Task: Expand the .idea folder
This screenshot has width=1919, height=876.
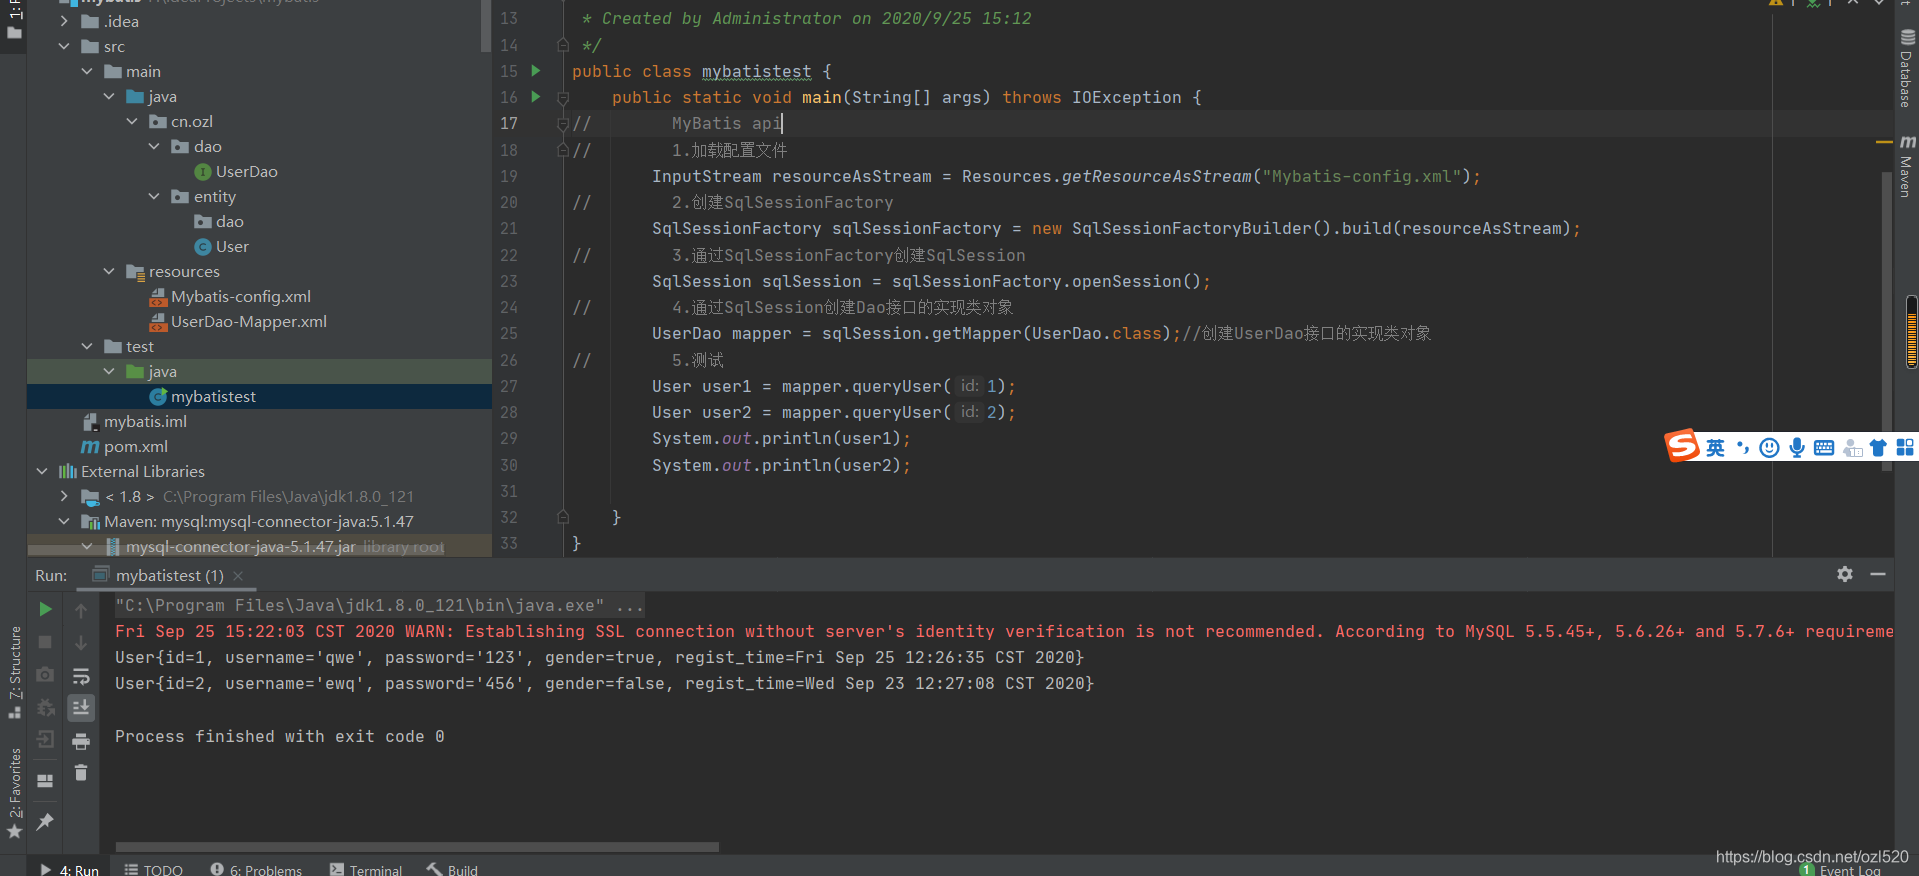Action: pyautogui.click(x=64, y=21)
